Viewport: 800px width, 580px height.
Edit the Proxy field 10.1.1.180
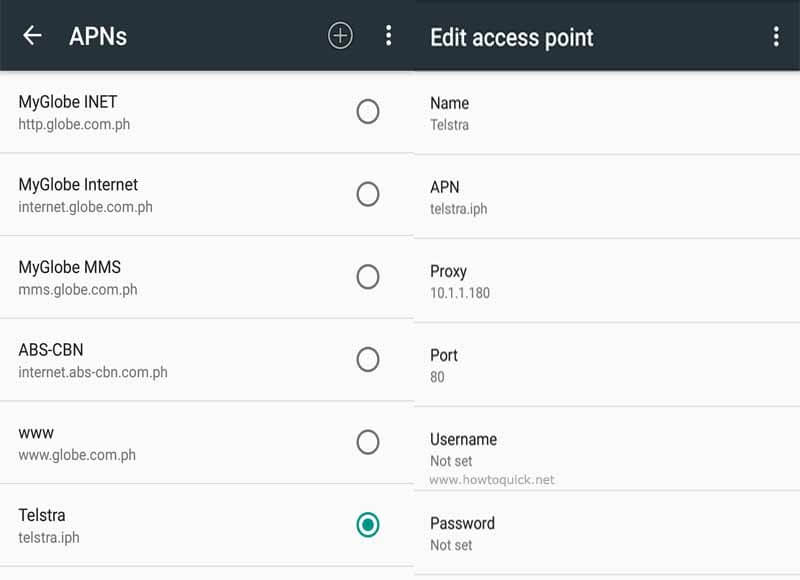tap(607, 281)
